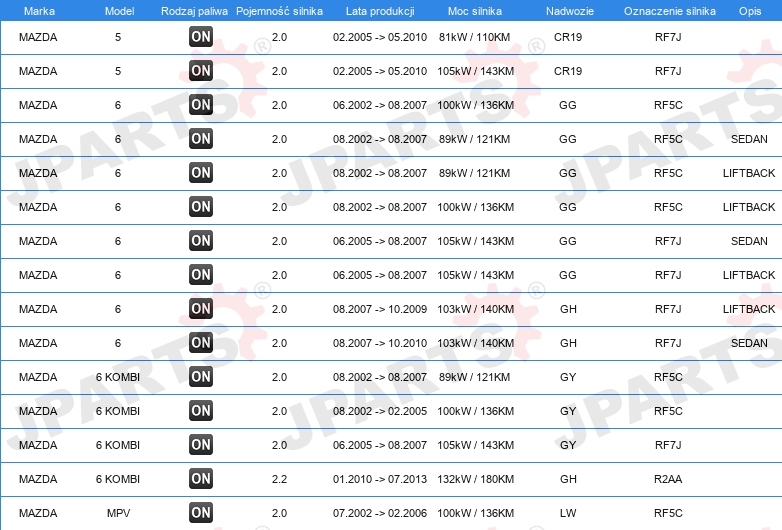
Task: Select the RF5C cell in the 08.2002 -> 02.2005 row
Action: [668, 411]
